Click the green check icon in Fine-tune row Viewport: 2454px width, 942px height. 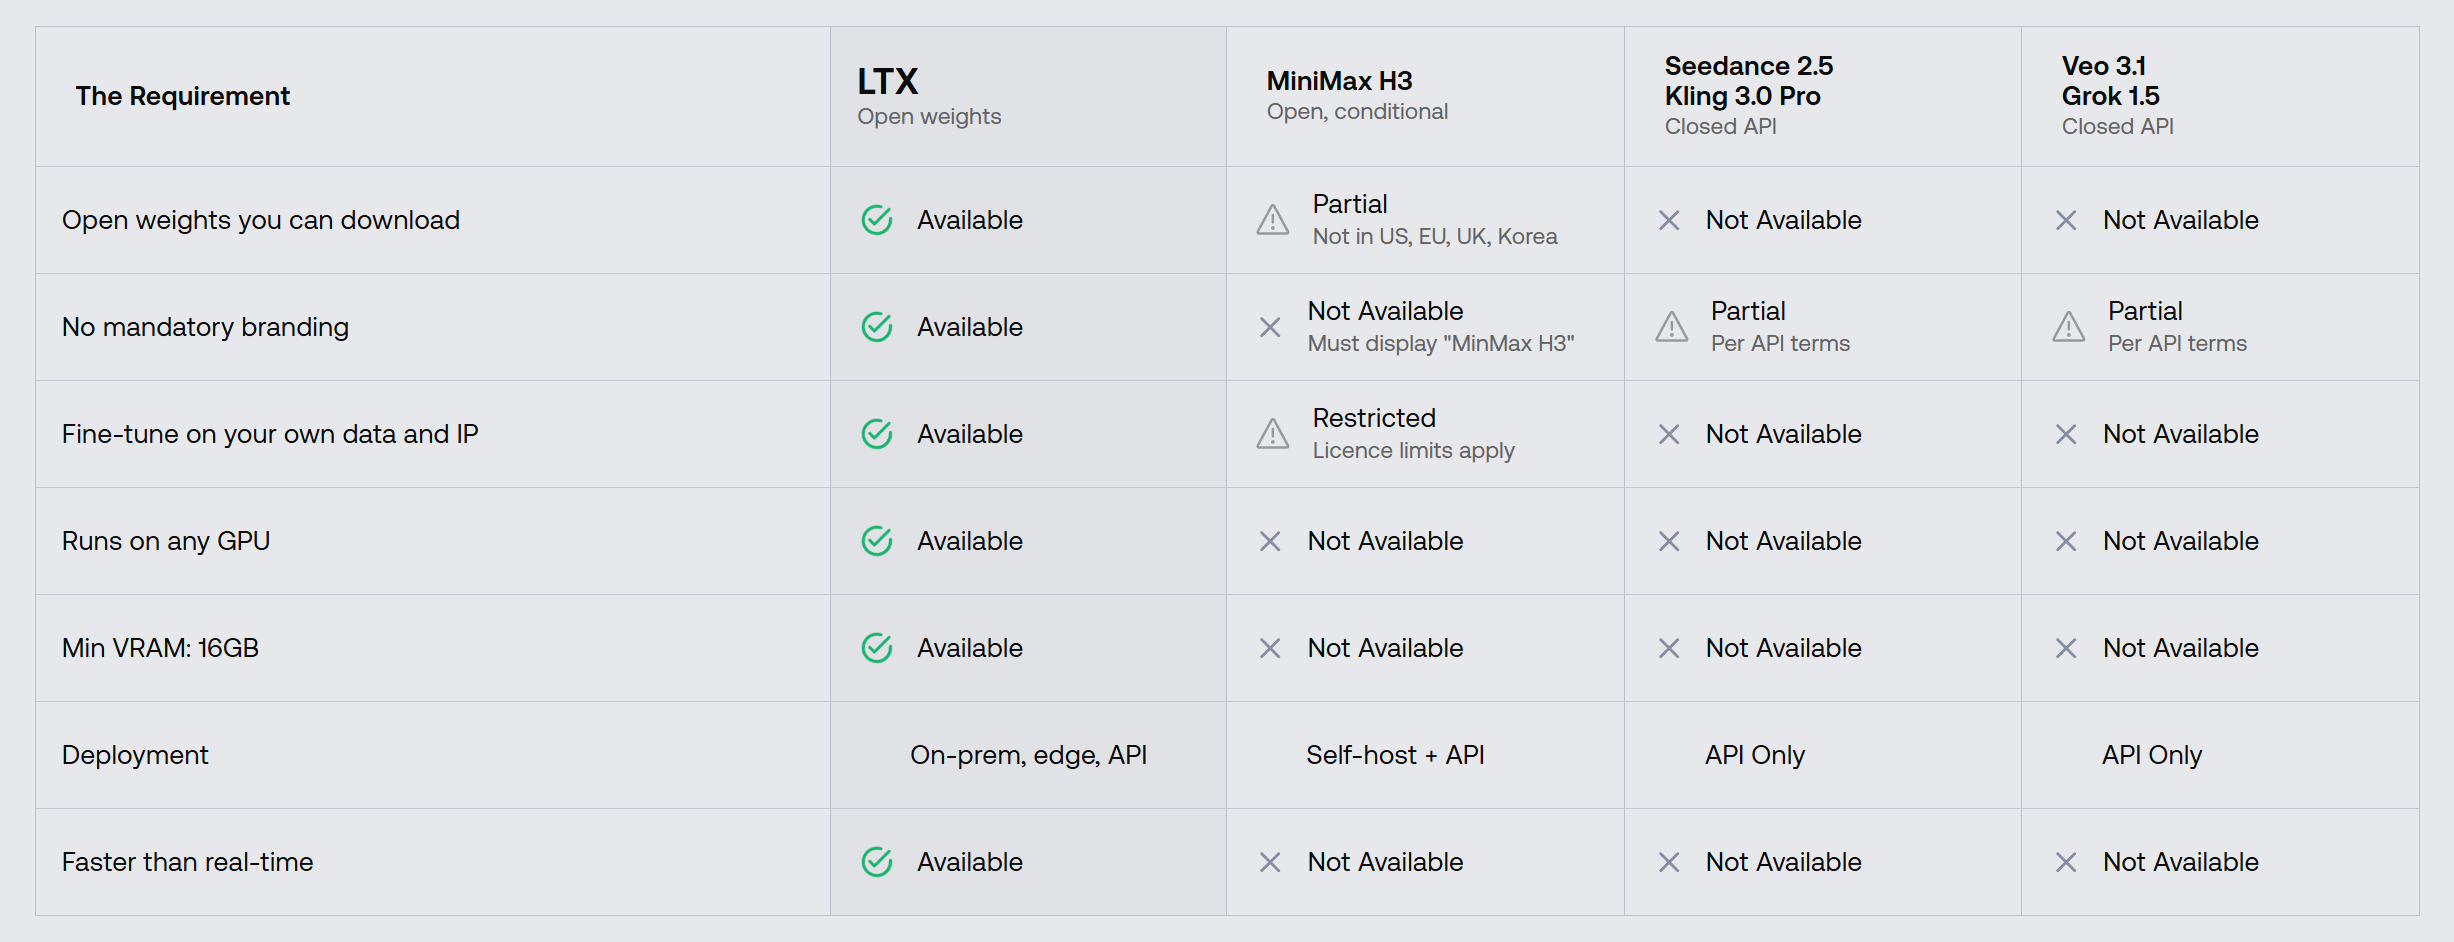(877, 434)
